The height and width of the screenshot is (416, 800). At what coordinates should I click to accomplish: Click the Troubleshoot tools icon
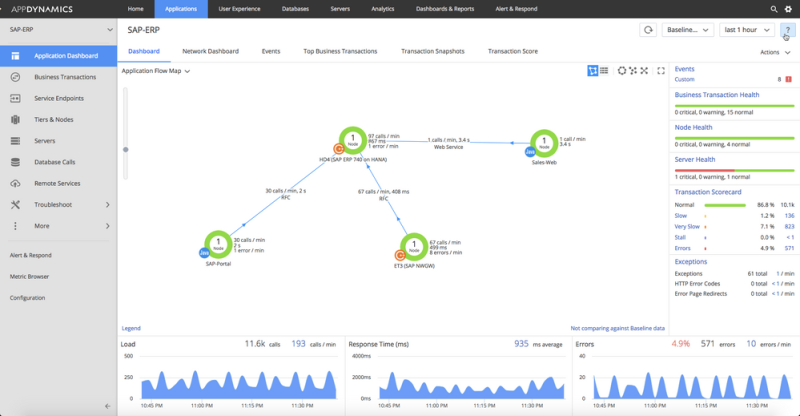tap(15, 205)
